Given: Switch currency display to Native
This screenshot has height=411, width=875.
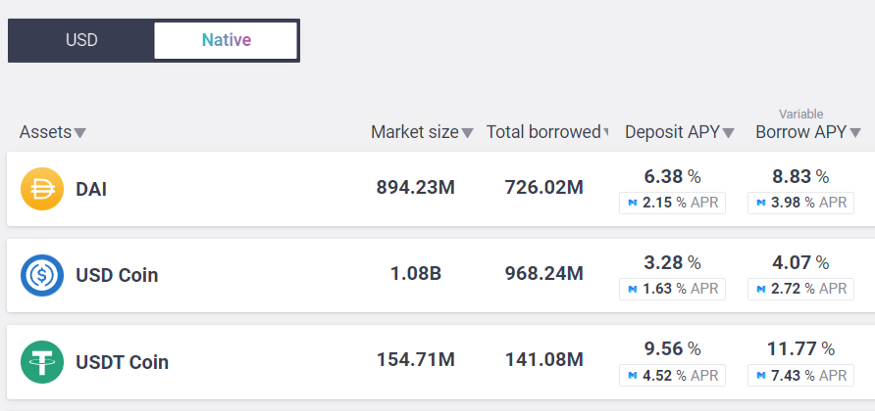Looking at the screenshot, I should [226, 41].
